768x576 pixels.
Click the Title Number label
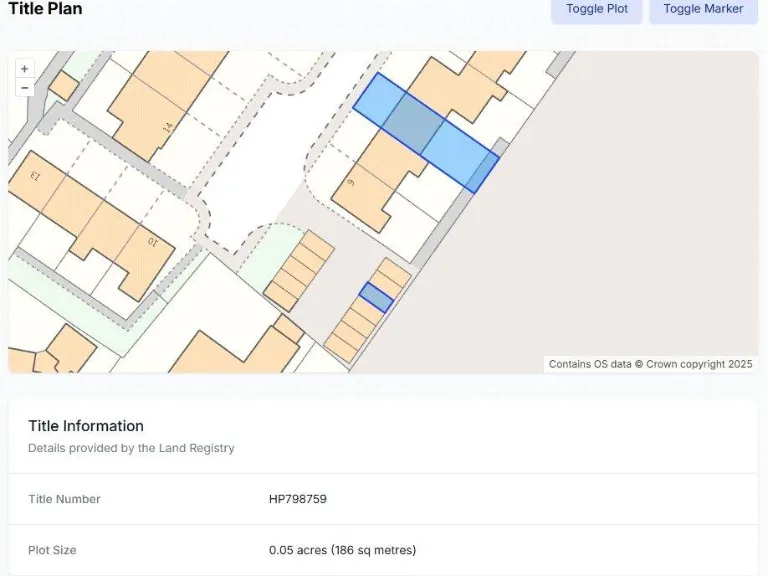coord(64,499)
